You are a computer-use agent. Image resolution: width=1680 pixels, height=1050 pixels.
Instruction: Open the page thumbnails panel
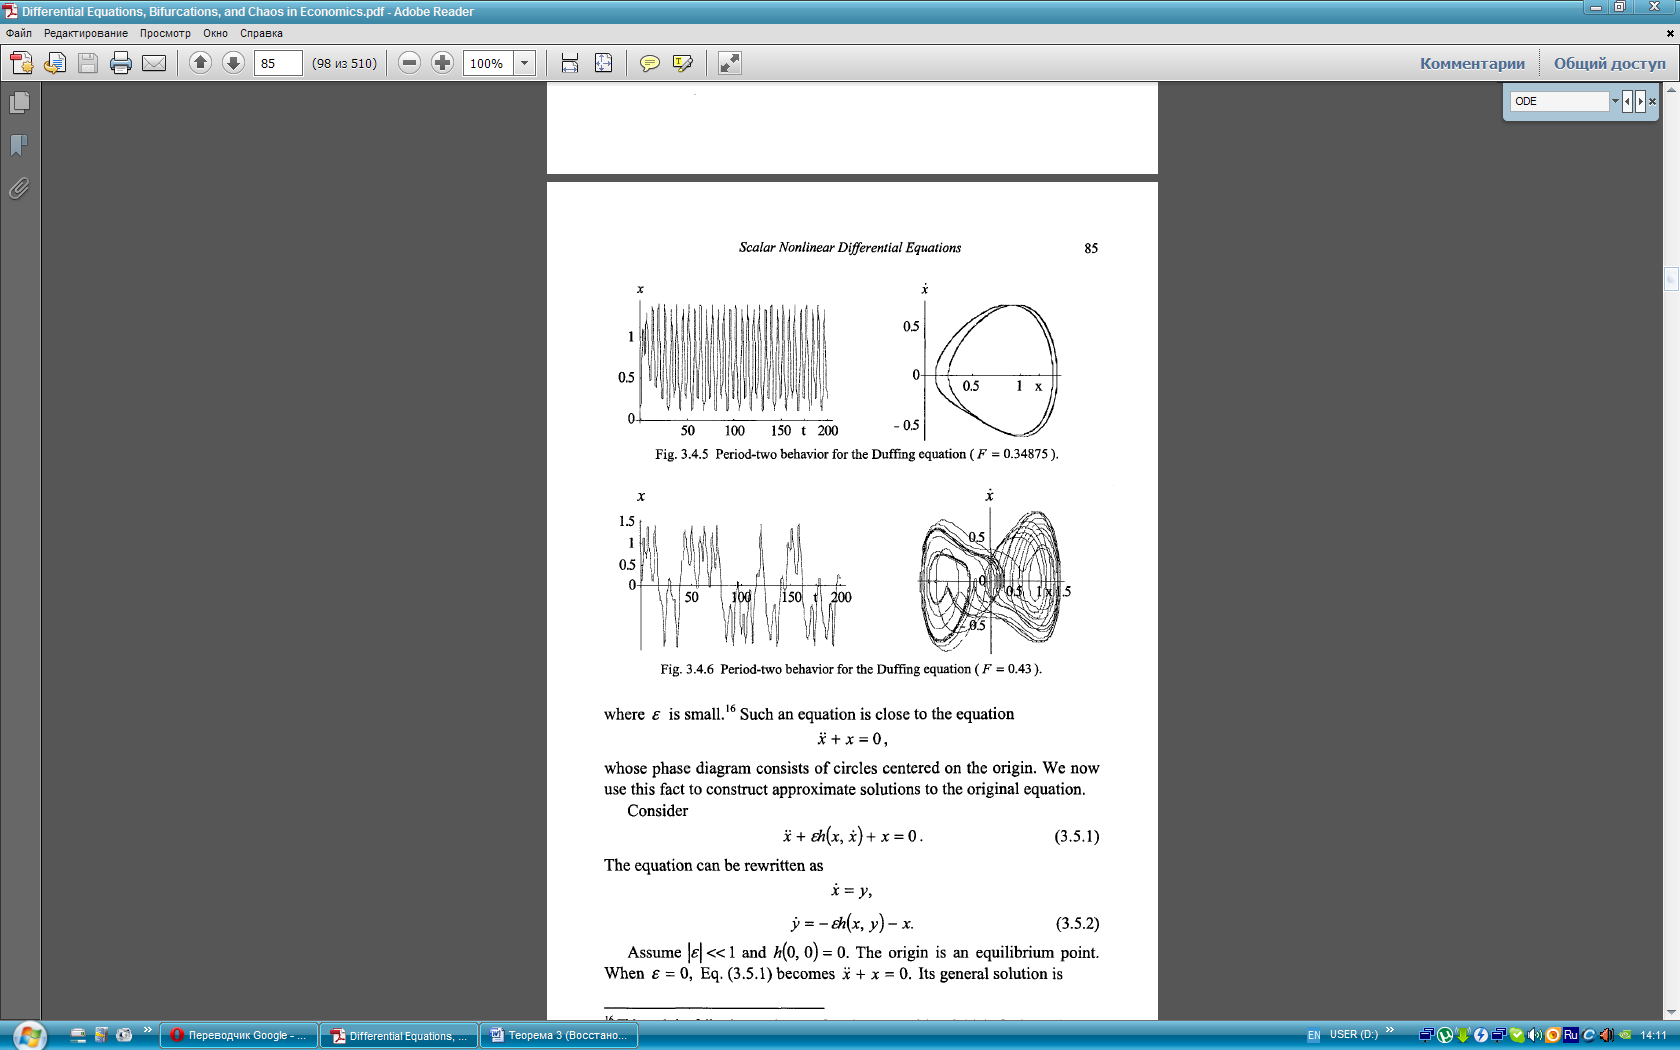pos(19,102)
